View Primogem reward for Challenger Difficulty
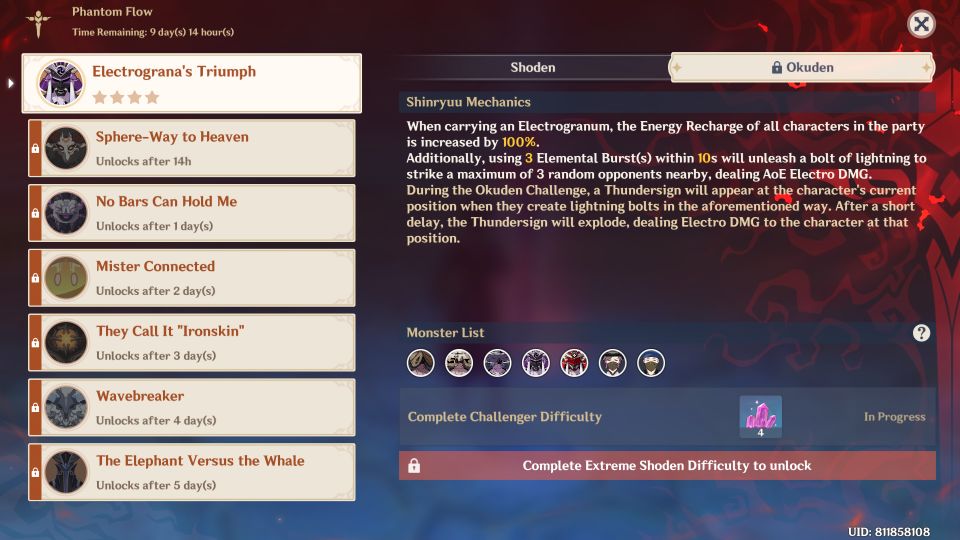The width and height of the screenshot is (960, 540). tap(760, 416)
